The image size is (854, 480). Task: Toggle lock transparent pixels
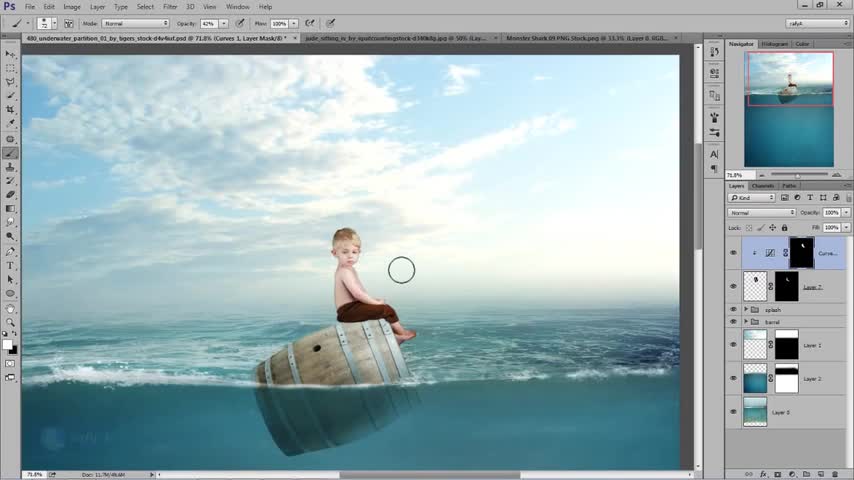pos(749,228)
